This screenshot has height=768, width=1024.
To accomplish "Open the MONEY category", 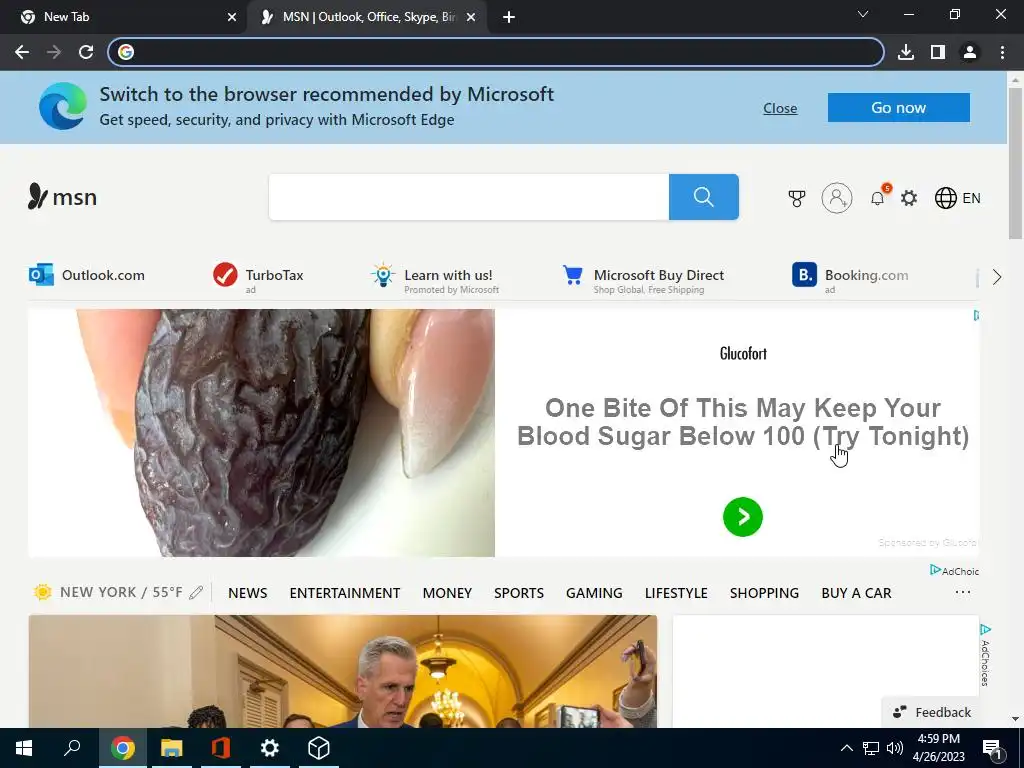I will pyautogui.click(x=447, y=593).
